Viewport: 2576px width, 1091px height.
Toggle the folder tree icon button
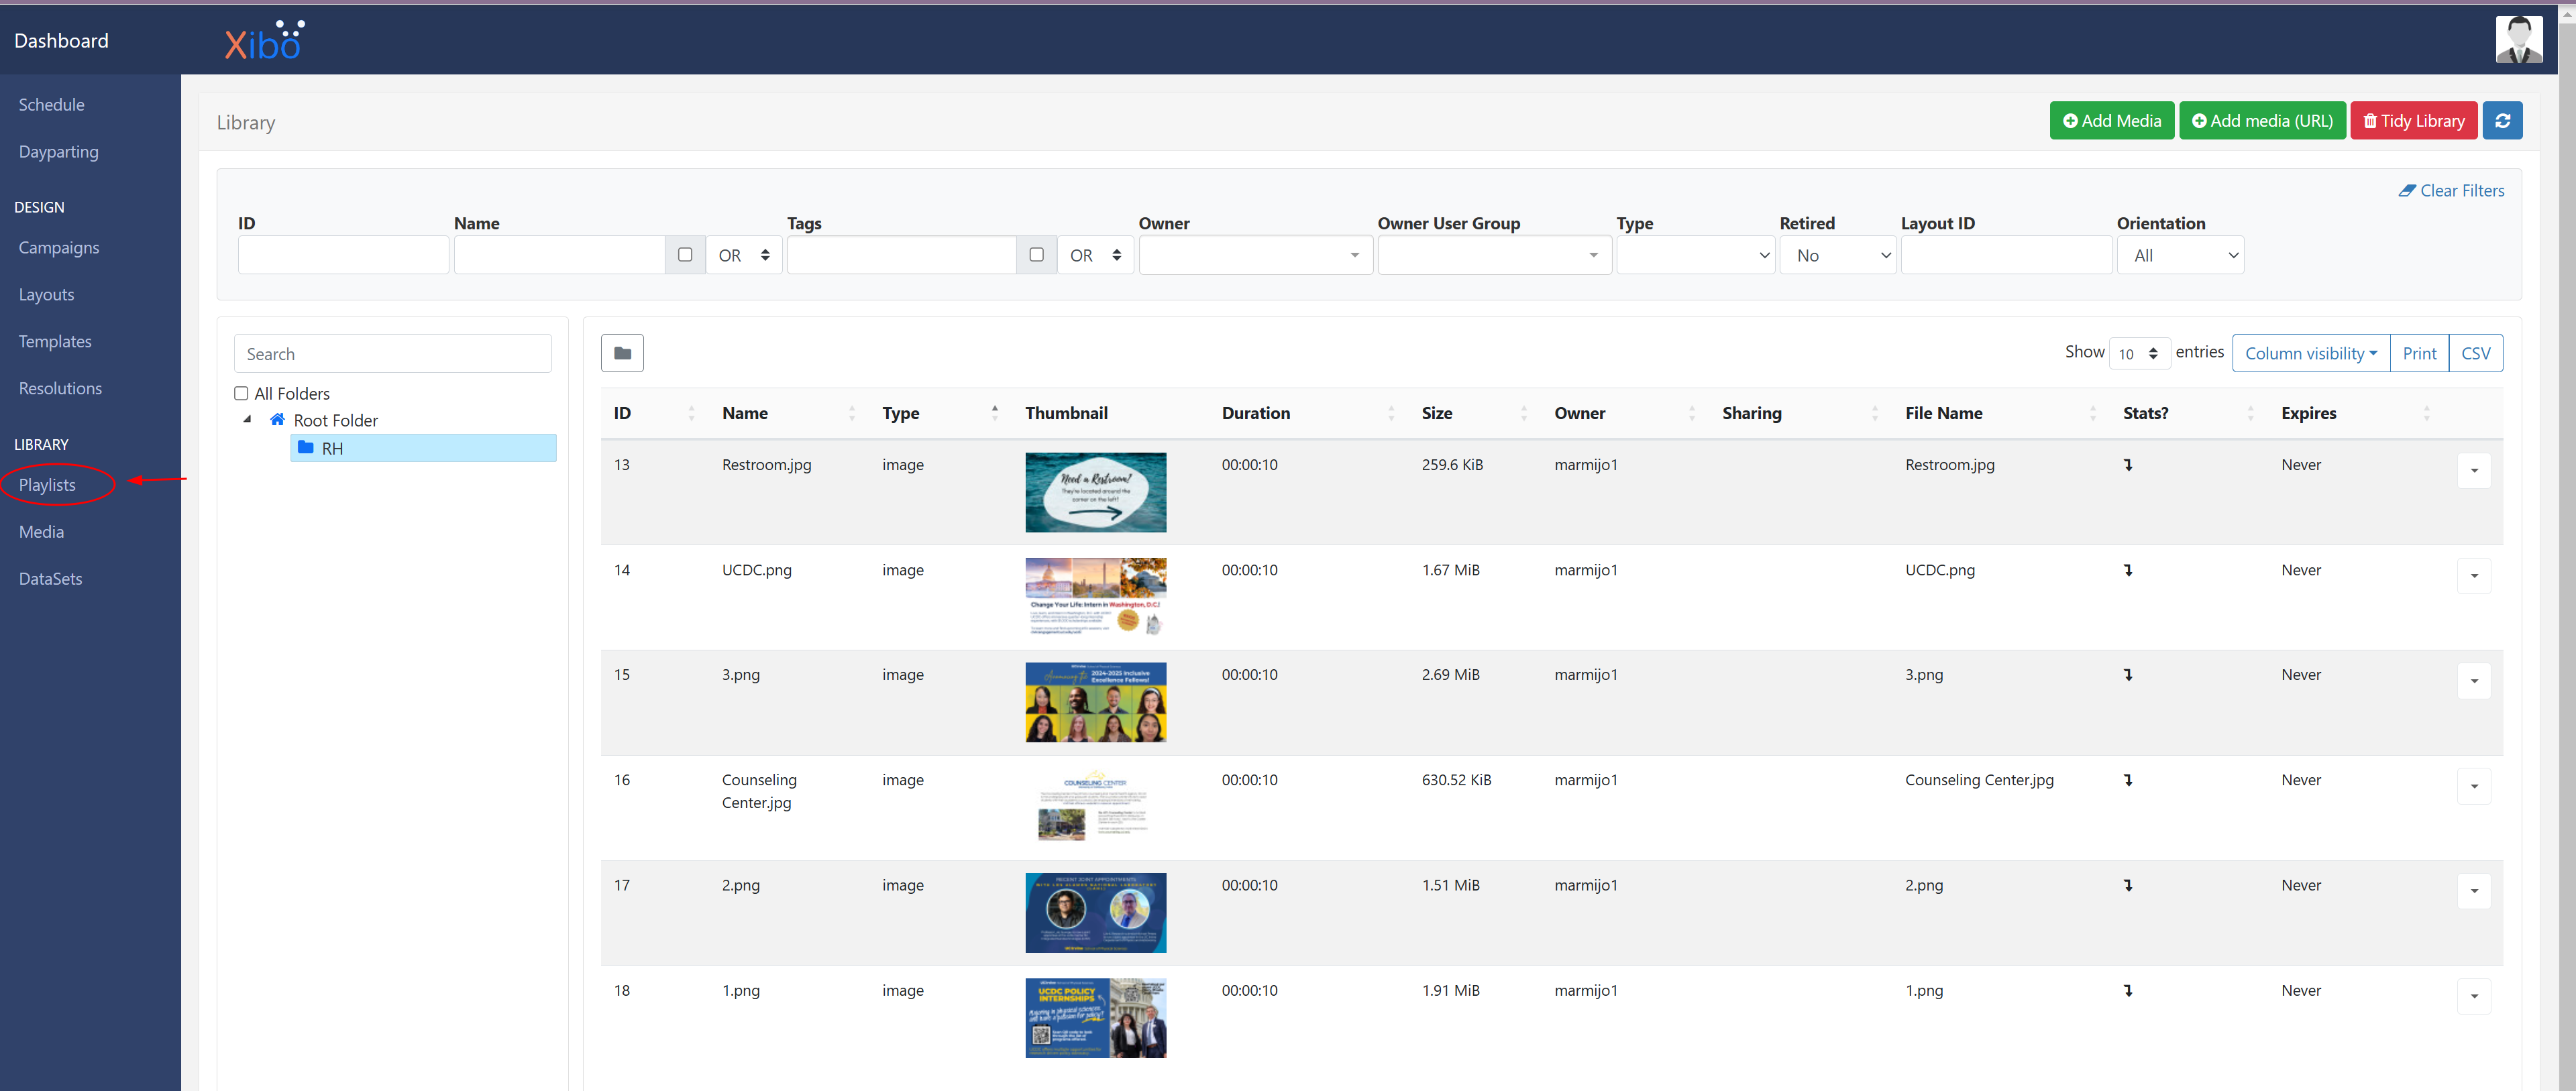pos(622,353)
